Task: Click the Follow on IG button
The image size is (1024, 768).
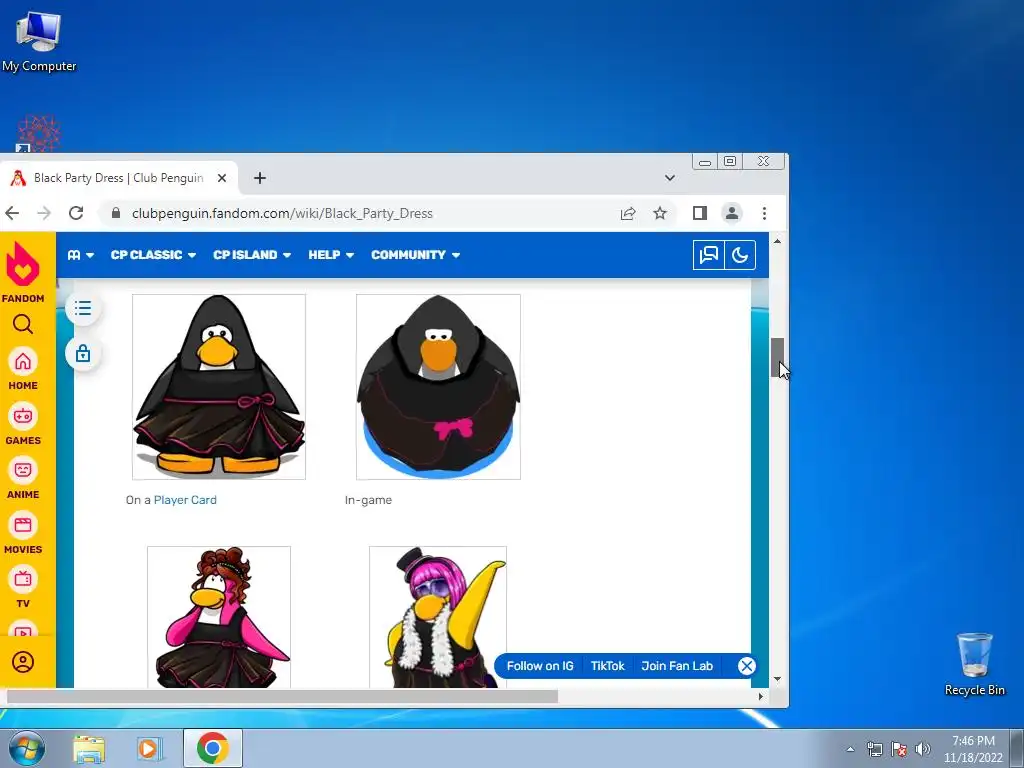Action: pos(540,665)
